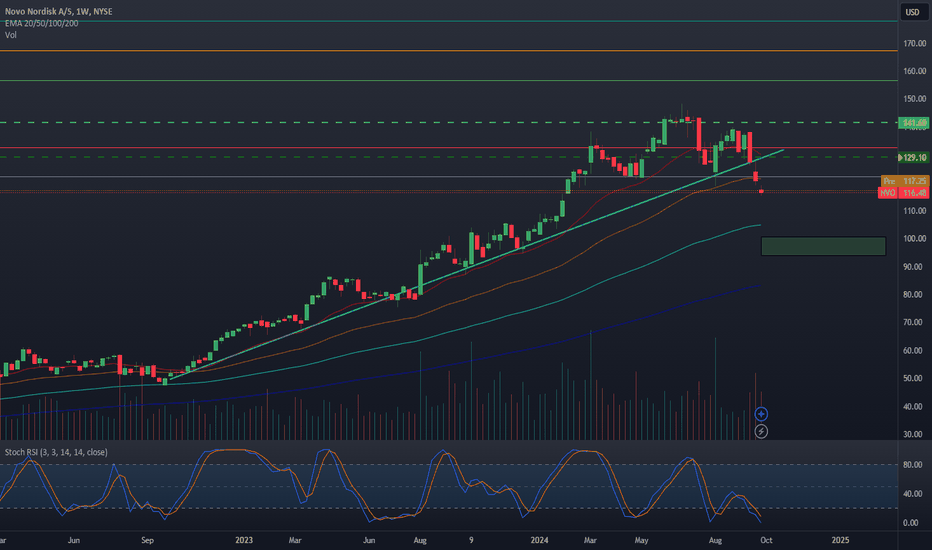
Task: Click the 170.00 price axis value
Action: 915,43
